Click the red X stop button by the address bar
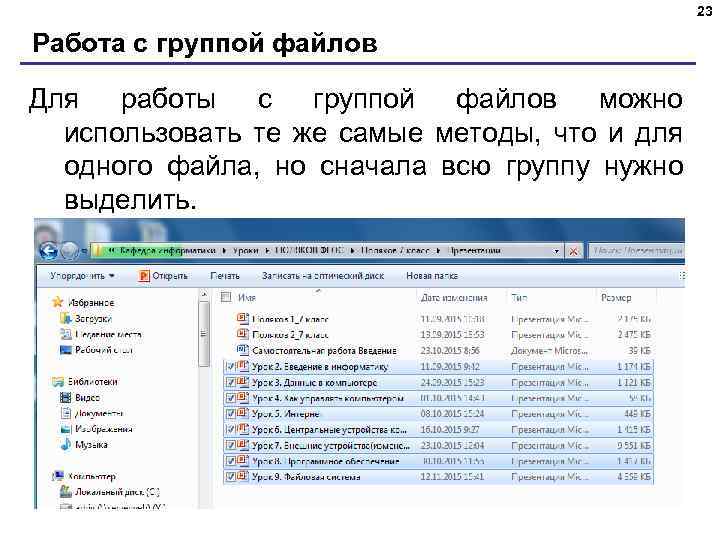720x540 pixels. coord(574,251)
